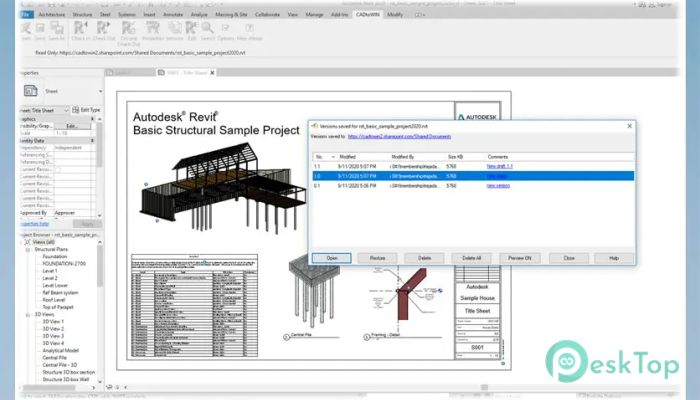Select the CADtoWIN ribbon tab
The height and width of the screenshot is (400, 700).
[367, 14]
